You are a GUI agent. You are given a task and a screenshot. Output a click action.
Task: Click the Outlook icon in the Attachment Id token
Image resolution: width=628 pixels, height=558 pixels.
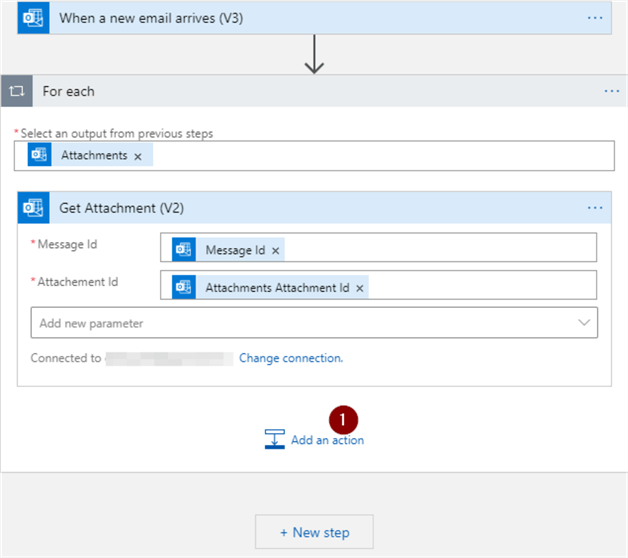(184, 287)
